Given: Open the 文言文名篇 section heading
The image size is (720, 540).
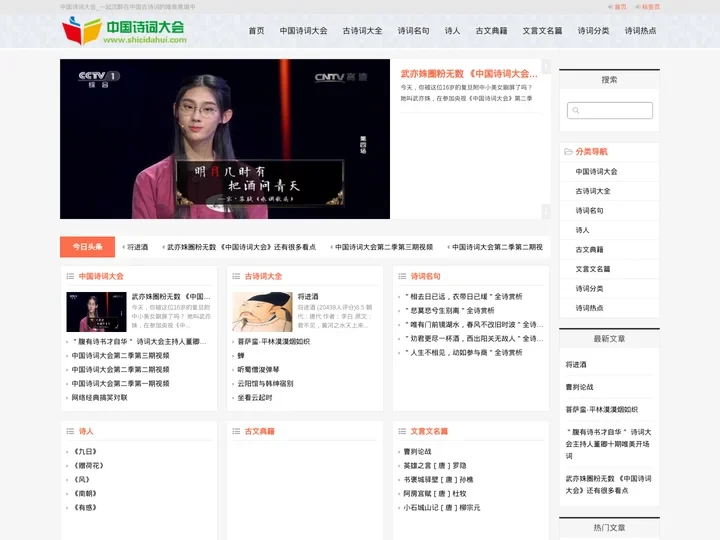Looking at the screenshot, I should (x=429, y=431).
